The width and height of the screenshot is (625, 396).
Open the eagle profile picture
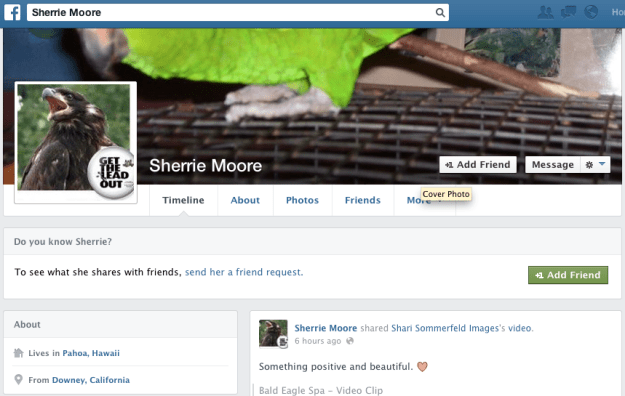(76, 142)
